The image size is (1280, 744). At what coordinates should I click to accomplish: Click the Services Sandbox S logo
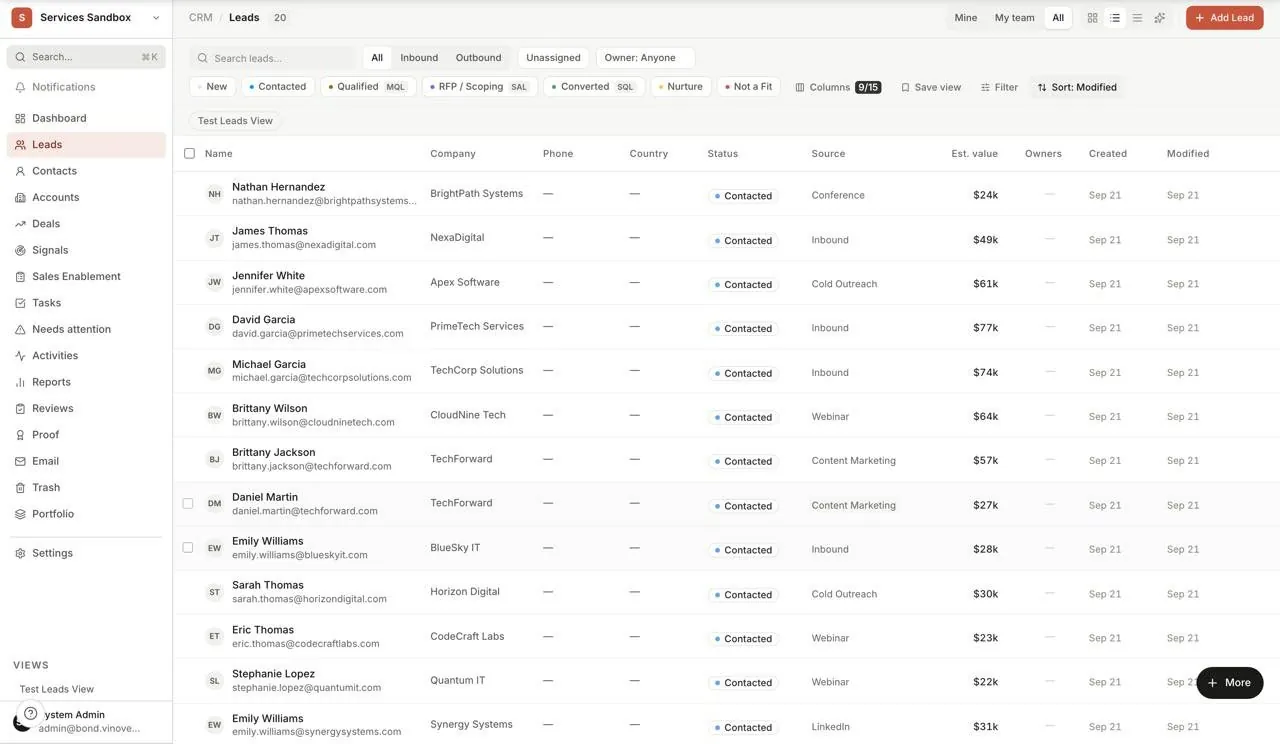pyautogui.click(x=21, y=18)
